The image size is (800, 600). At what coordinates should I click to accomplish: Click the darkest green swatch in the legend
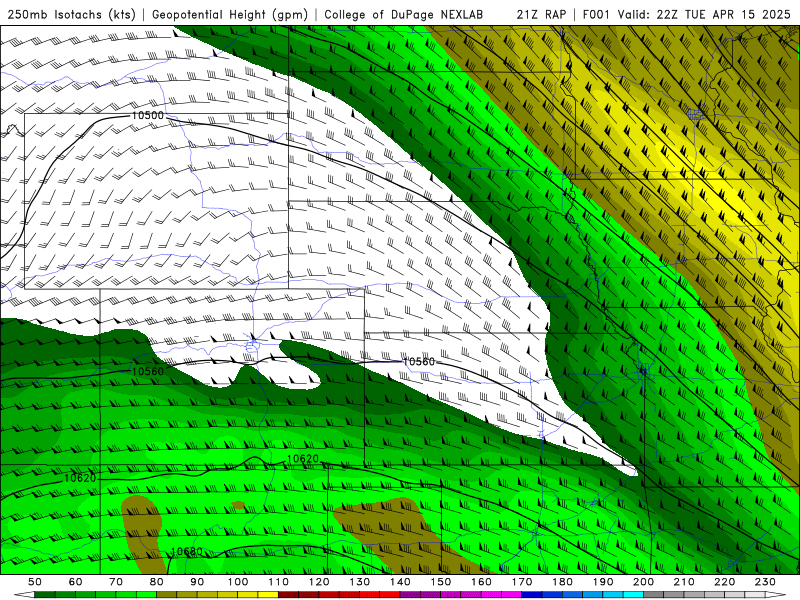(x=45, y=595)
